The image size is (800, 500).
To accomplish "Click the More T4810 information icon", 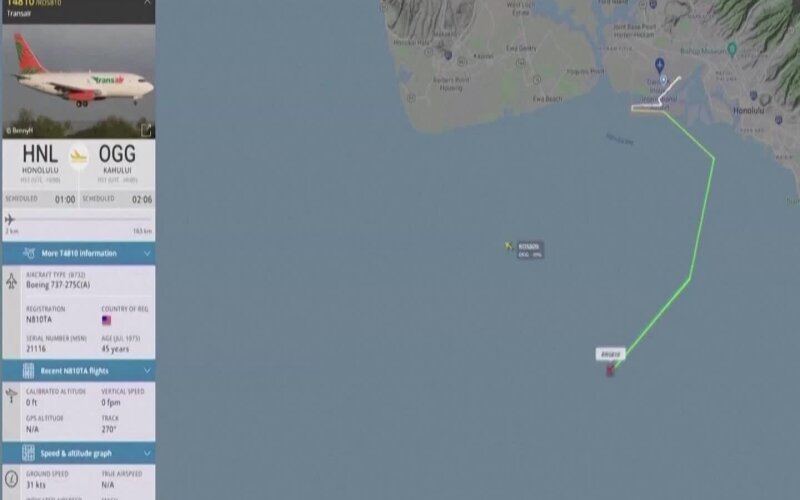I will tap(29, 253).
